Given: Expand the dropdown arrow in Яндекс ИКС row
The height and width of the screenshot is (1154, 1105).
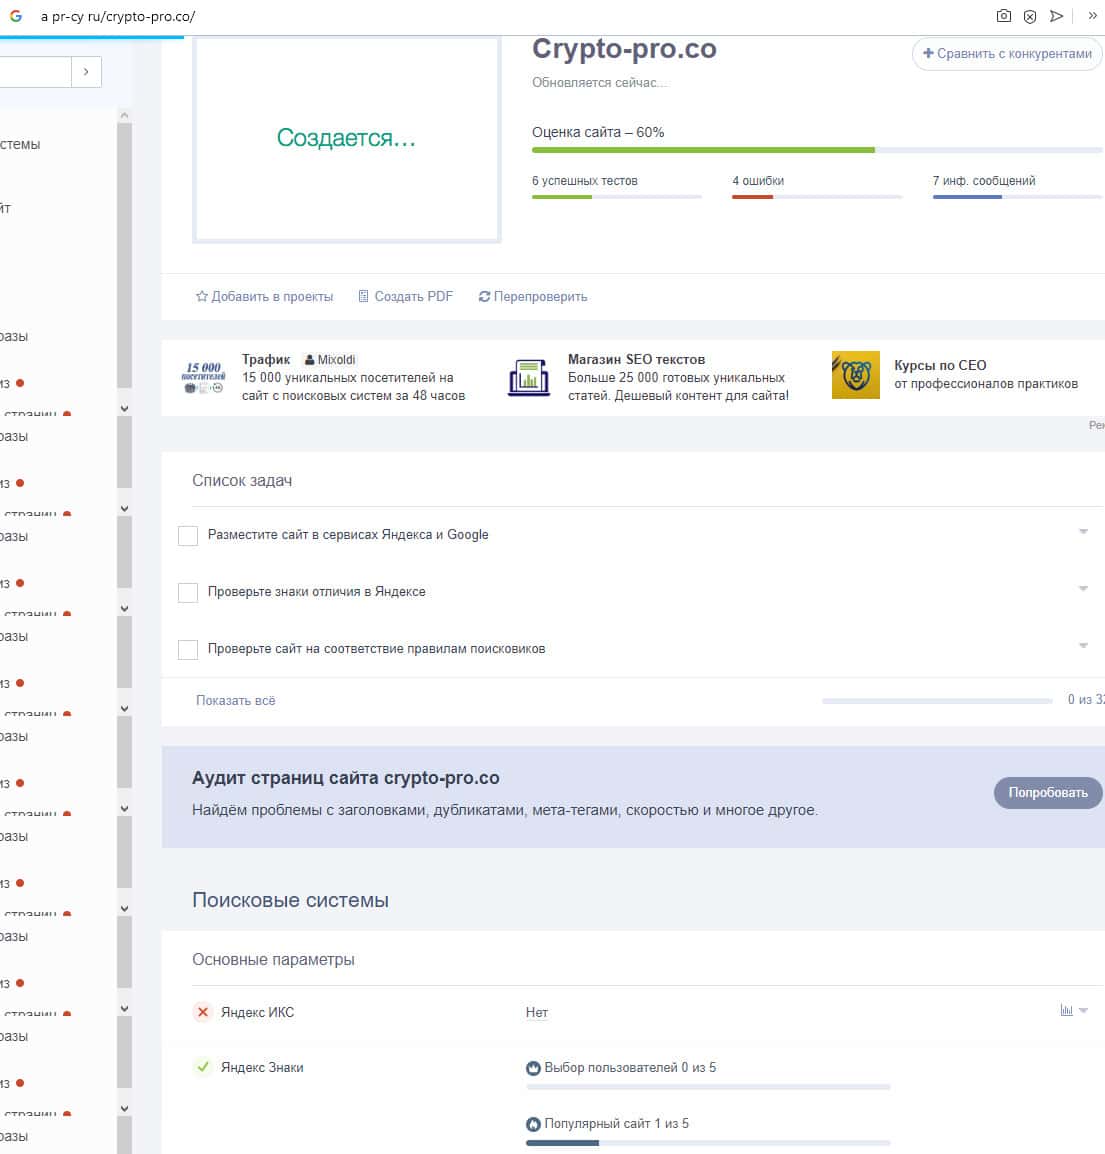Looking at the screenshot, I should click(x=1084, y=1010).
